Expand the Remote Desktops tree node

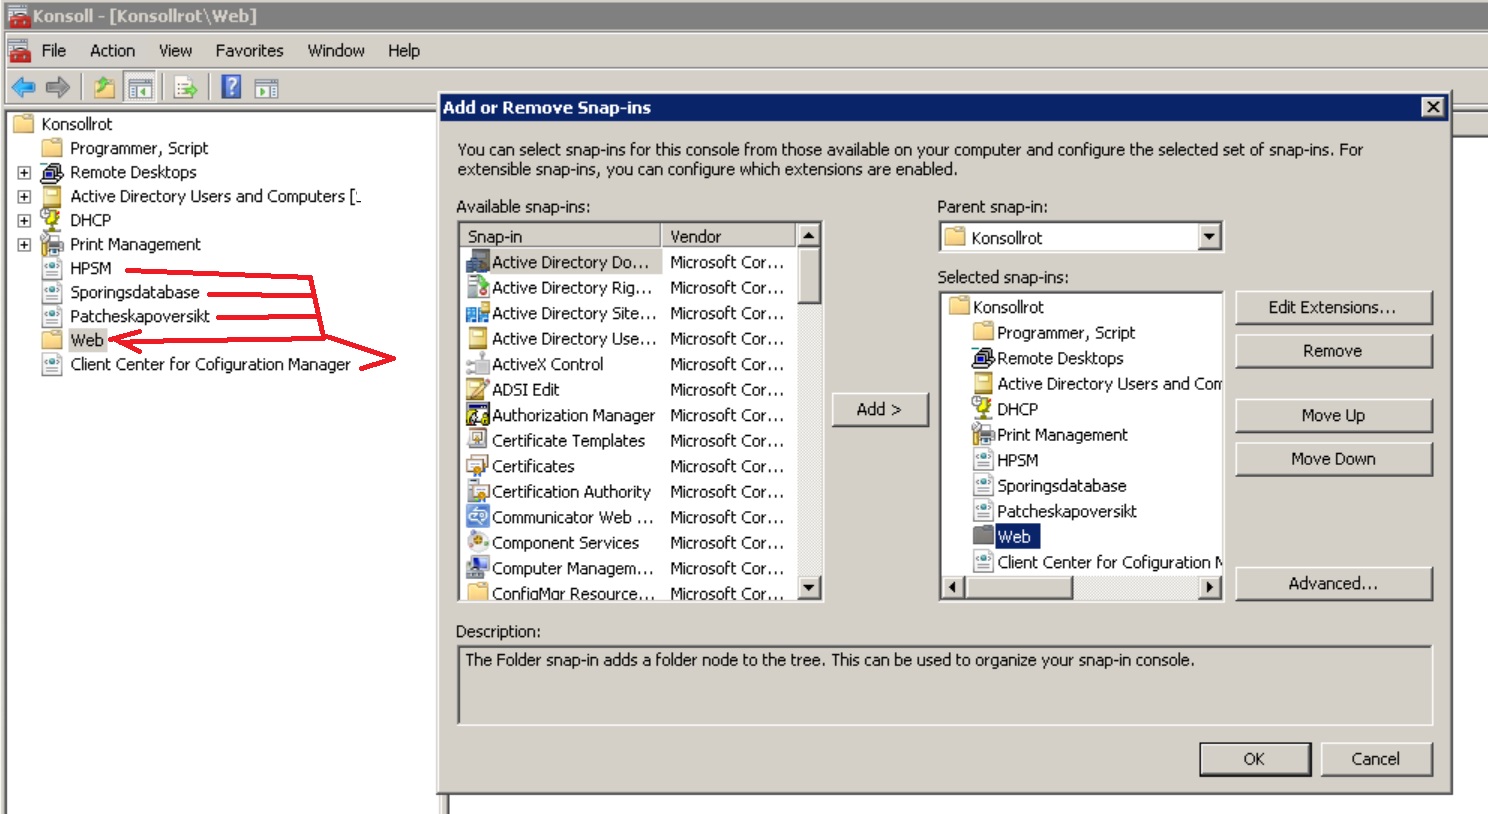pos(24,172)
